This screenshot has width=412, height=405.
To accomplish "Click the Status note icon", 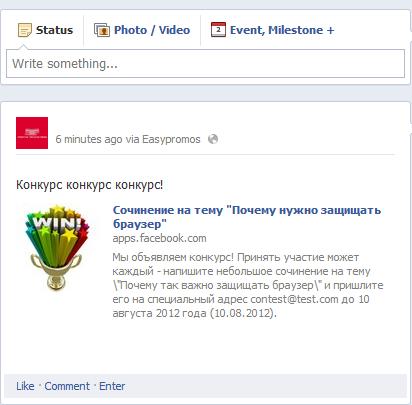I will click(24, 30).
